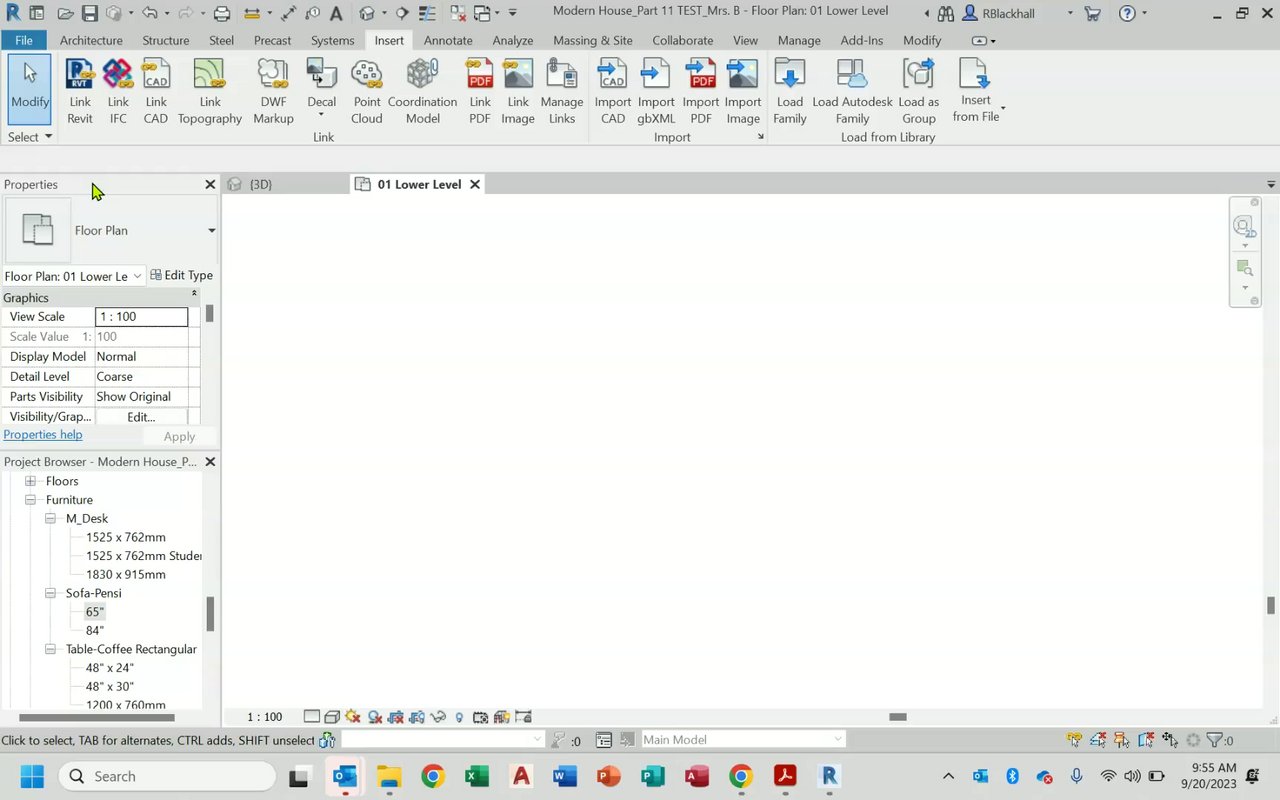Choose the Link CAD tool
The width and height of the screenshot is (1280, 800).
click(x=156, y=91)
